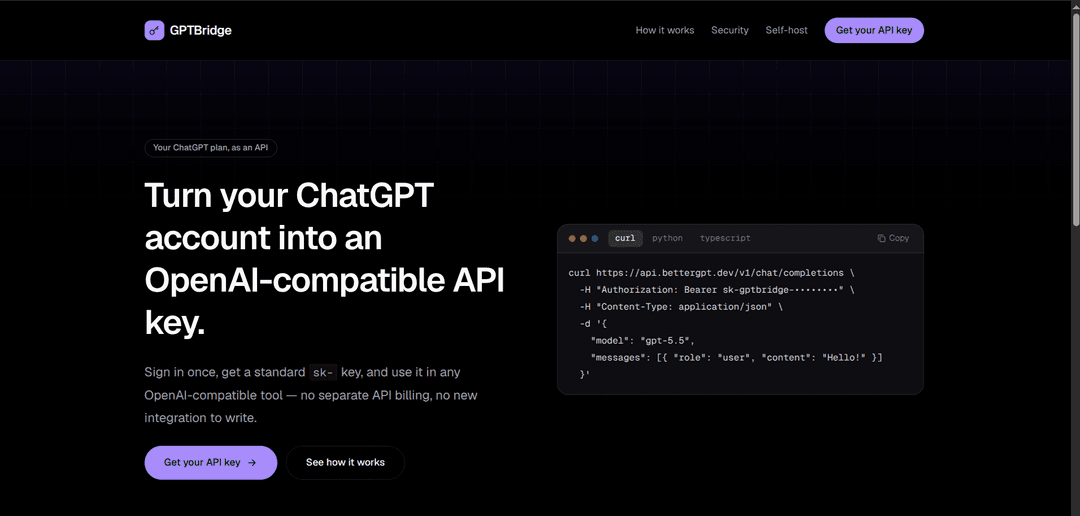Click hero Get your API key arrow button
The height and width of the screenshot is (516, 1080).
[211, 462]
